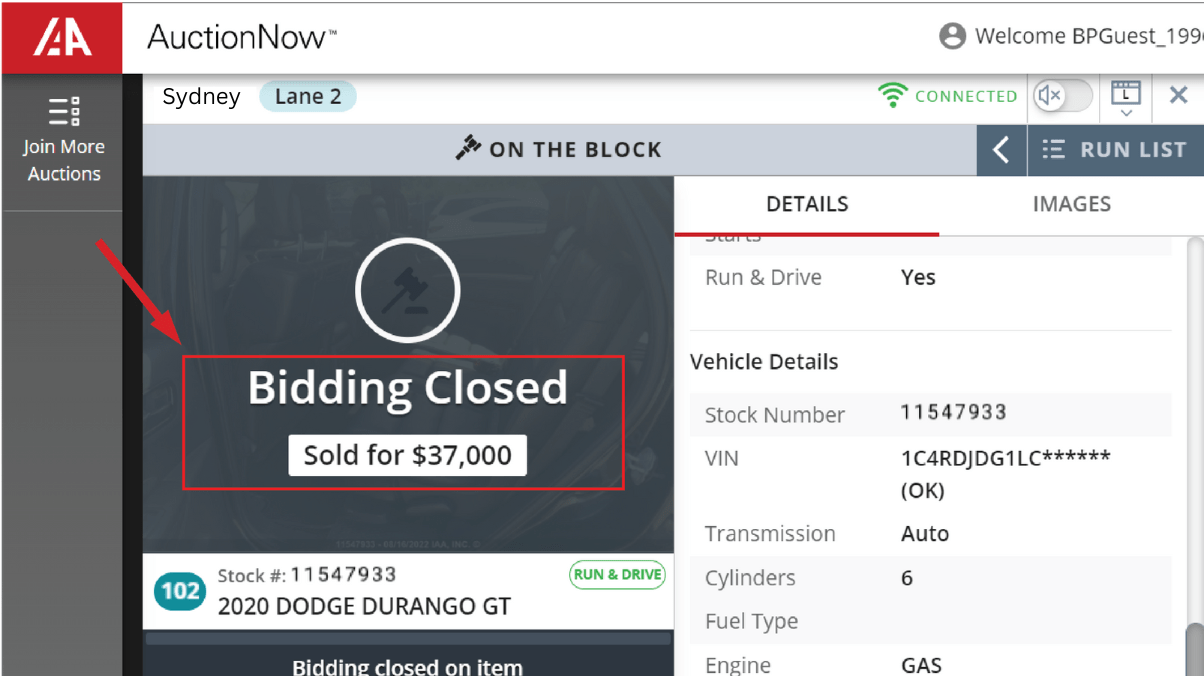
Task: Open the layout window dropdown
Action: coord(1126,98)
